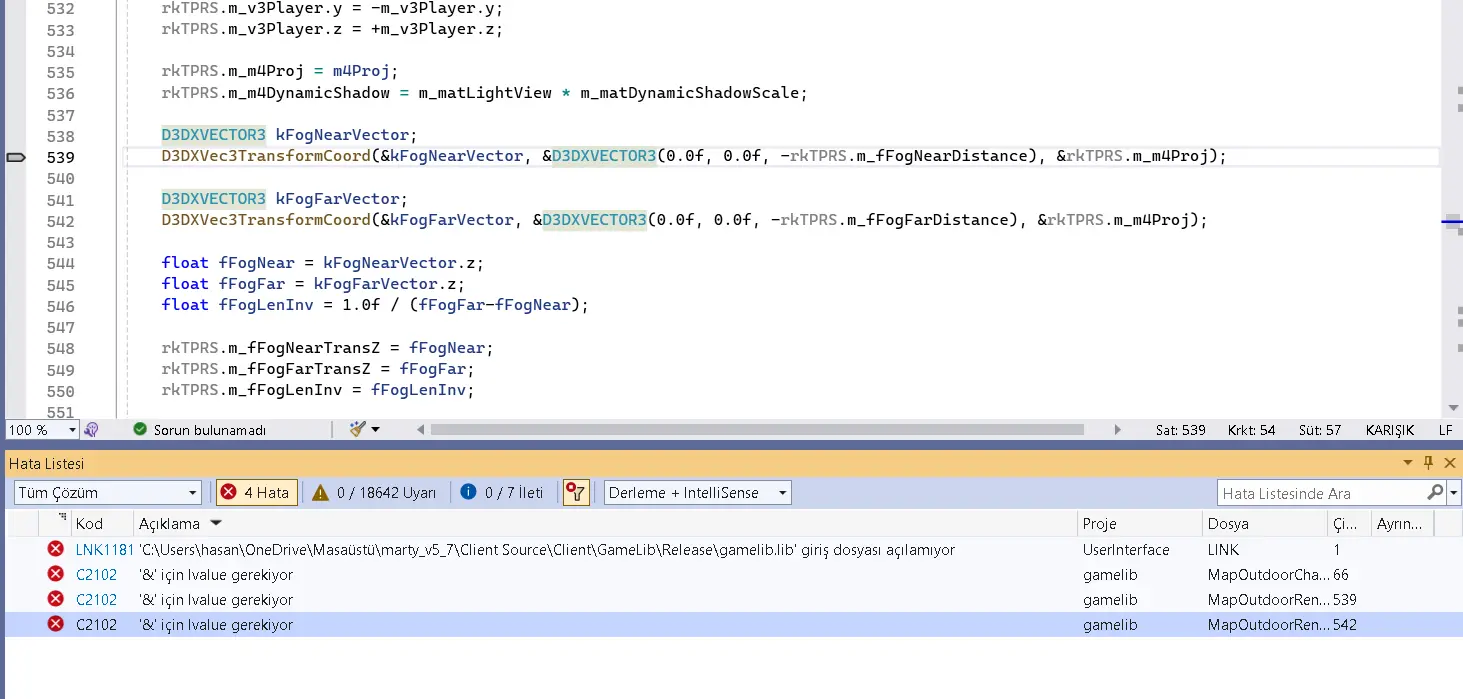This screenshot has height=699, width=1463.
Task: Click the current-line arrow marker at line 539
Action: point(16,157)
